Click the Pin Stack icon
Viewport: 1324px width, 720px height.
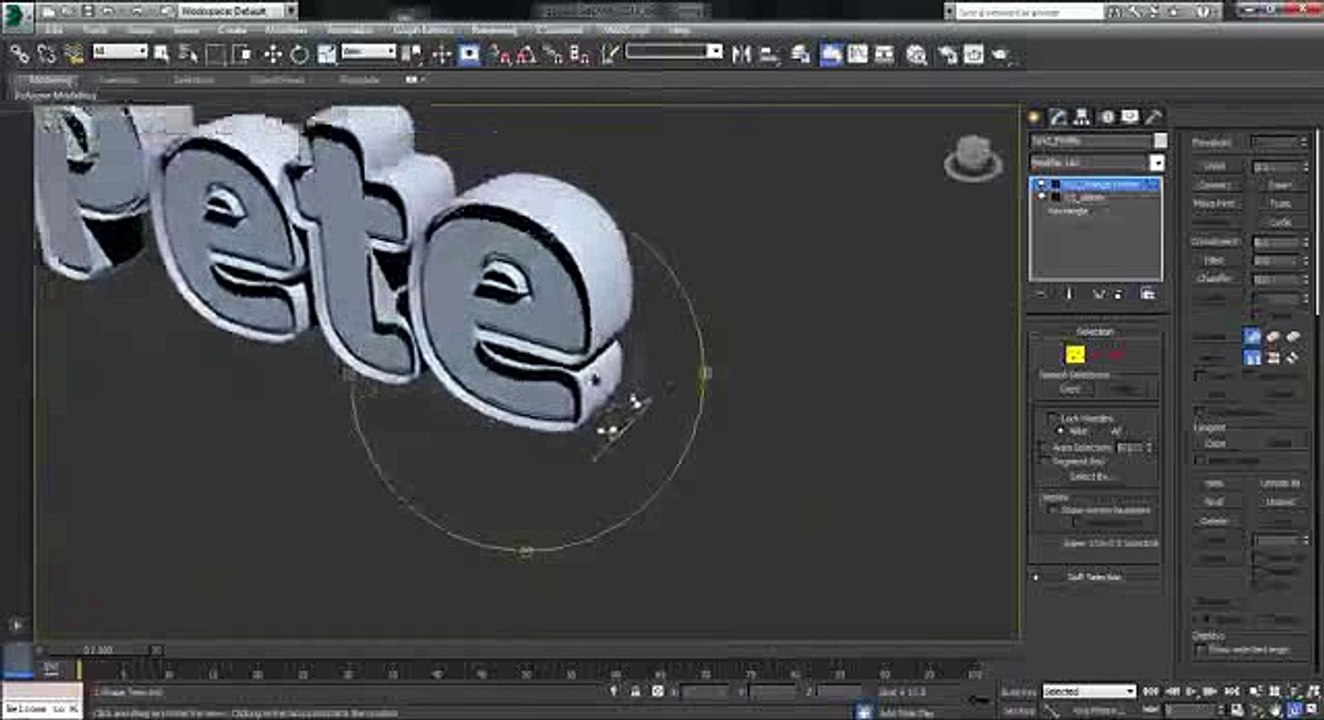click(1041, 293)
